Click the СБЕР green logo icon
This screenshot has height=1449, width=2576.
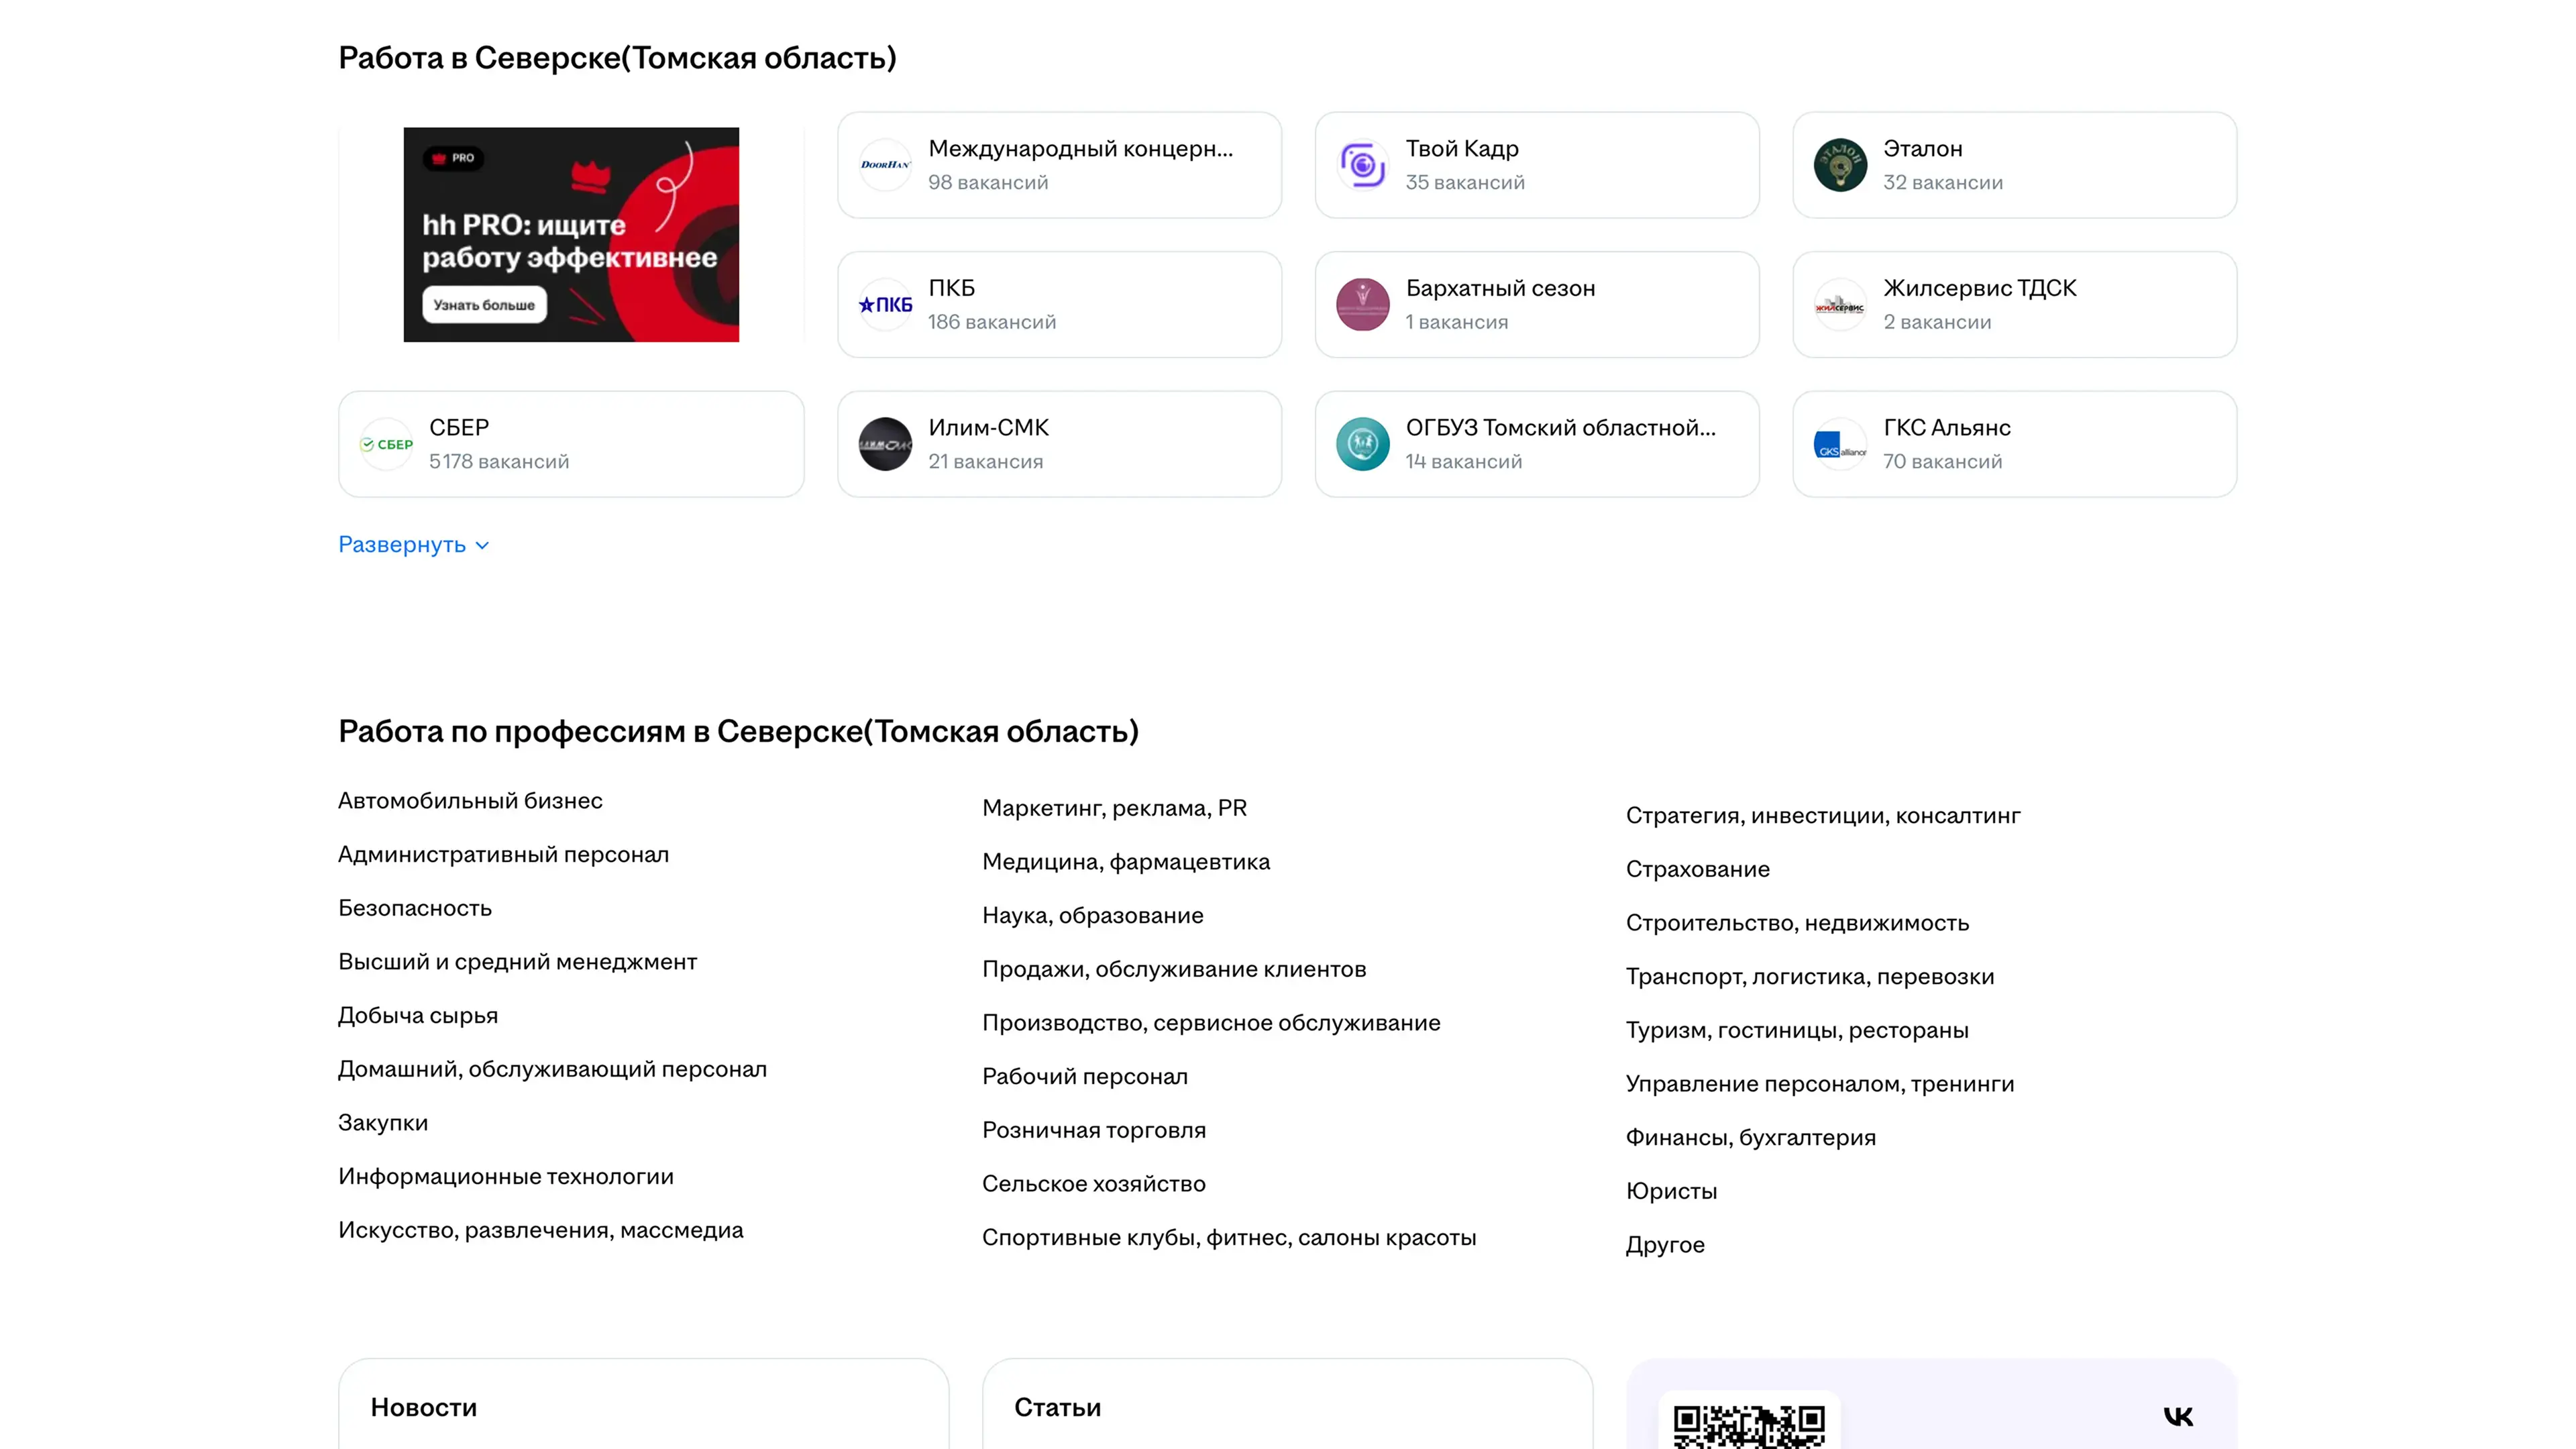(386, 444)
